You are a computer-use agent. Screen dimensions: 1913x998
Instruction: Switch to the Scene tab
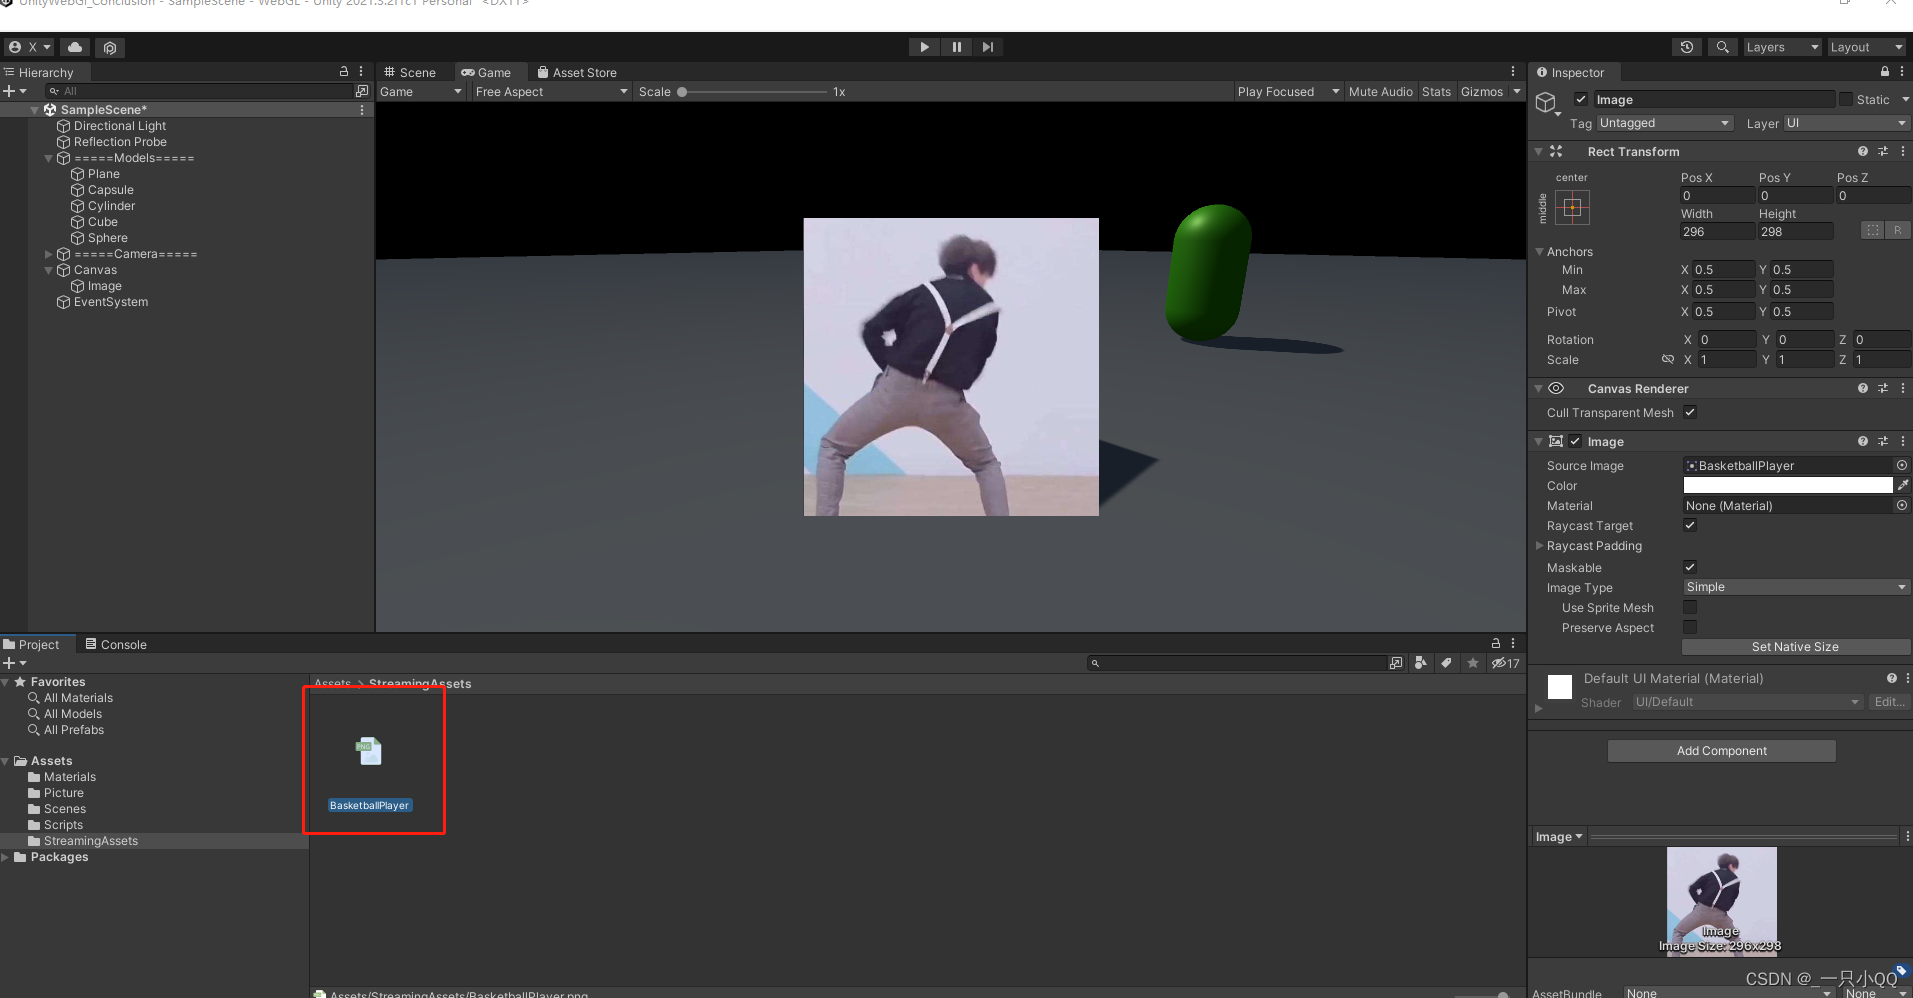click(x=410, y=72)
